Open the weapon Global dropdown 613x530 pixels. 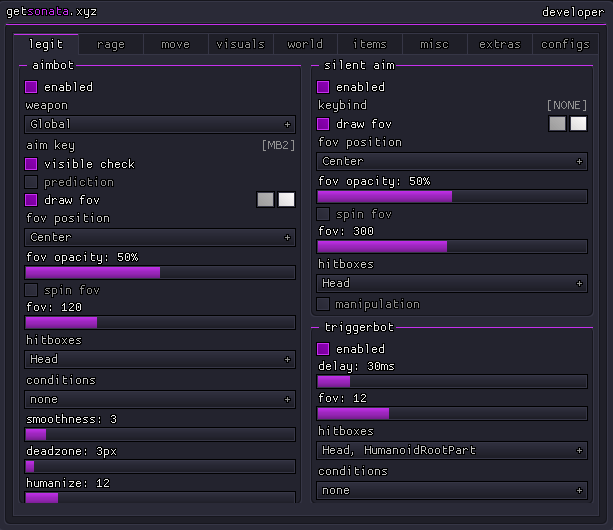coord(160,124)
